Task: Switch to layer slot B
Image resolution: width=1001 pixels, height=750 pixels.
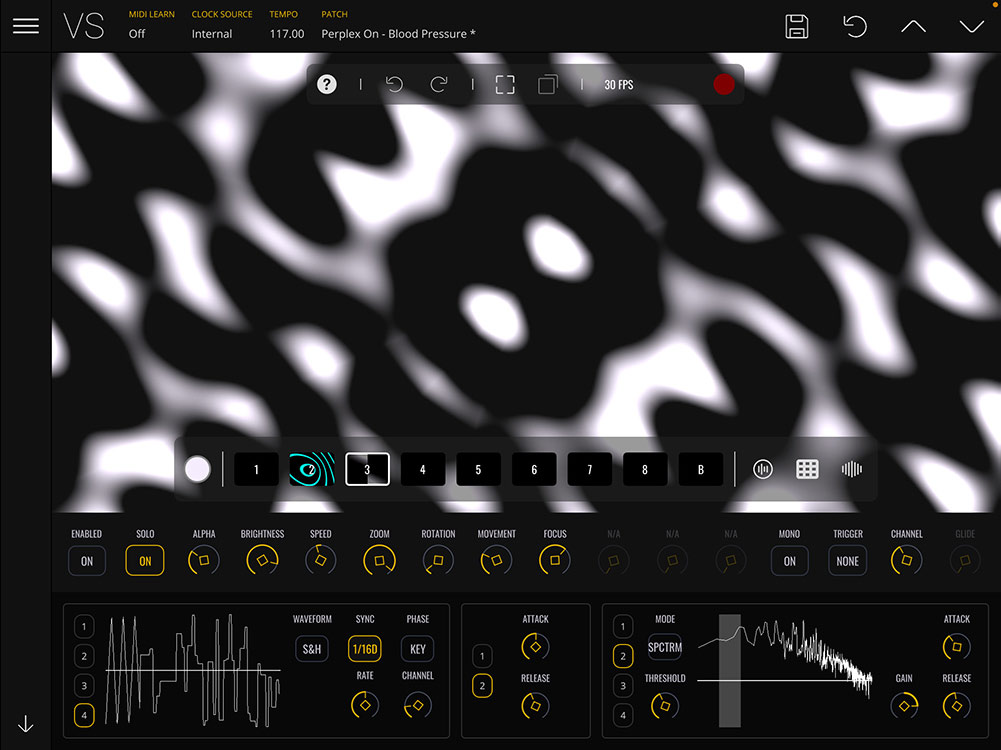Action: point(700,469)
